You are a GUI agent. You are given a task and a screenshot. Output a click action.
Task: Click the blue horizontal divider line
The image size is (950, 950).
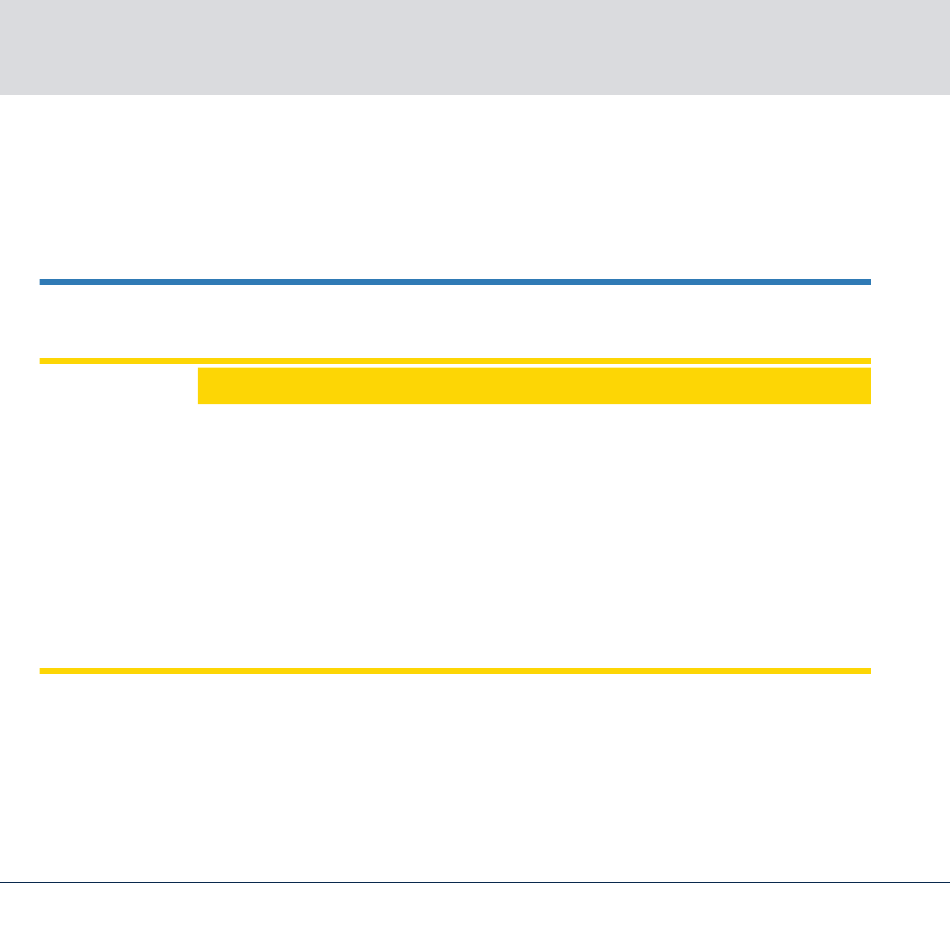pos(455,282)
